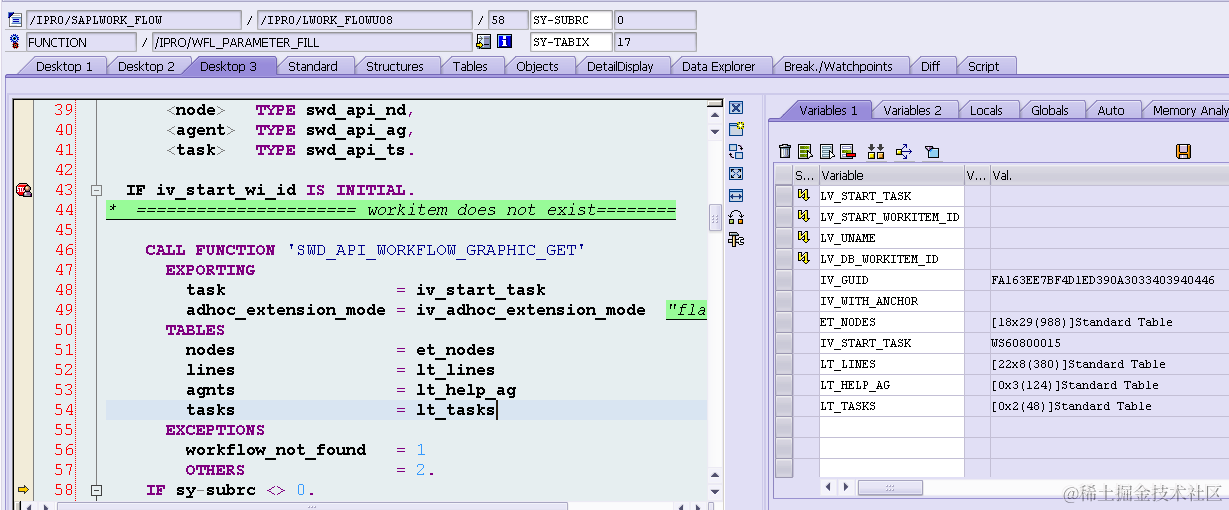Screen dimensions: 1229x510
Task: Click the yellow change icon for LV_START_WORKITEM_ID
Action: coord(803,217)
